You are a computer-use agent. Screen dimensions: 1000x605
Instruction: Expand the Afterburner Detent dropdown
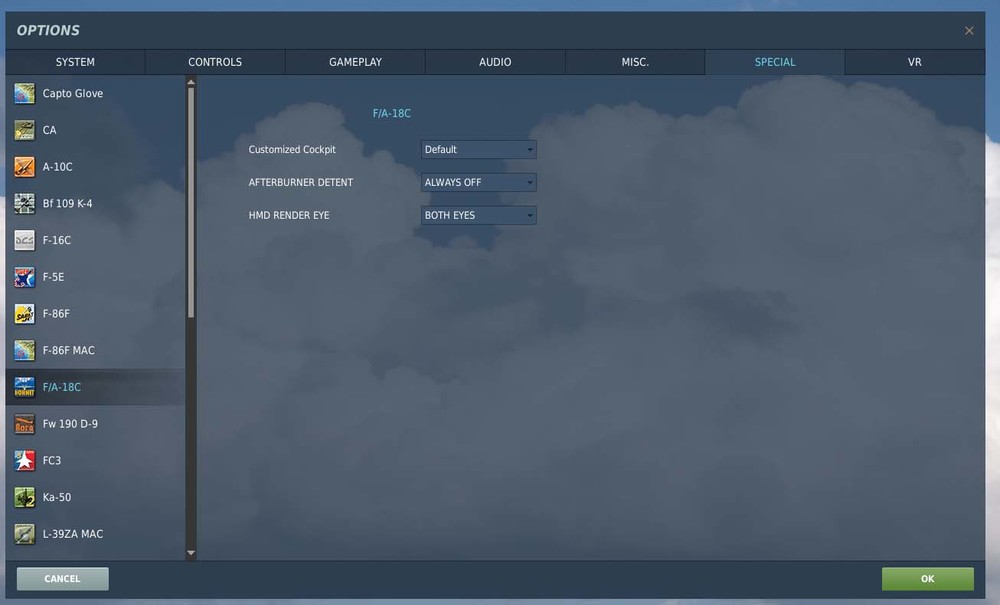click(x=478, y=182)
